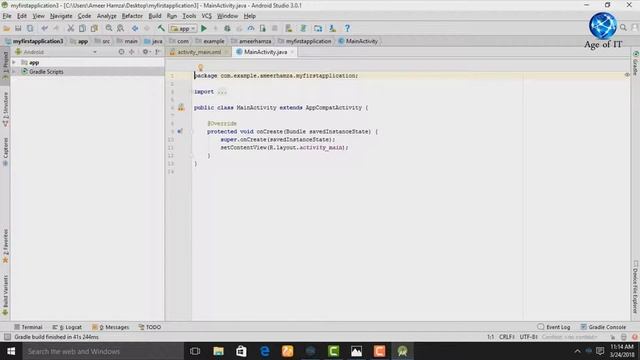Click the Paste toolbar icon
640x360 pixels.
coord(94,29)
